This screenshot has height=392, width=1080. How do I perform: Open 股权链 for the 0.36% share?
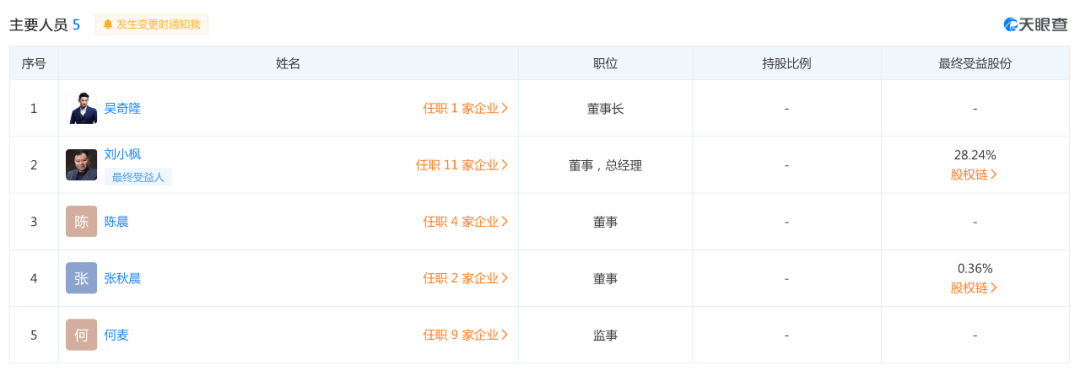point(974,288)
